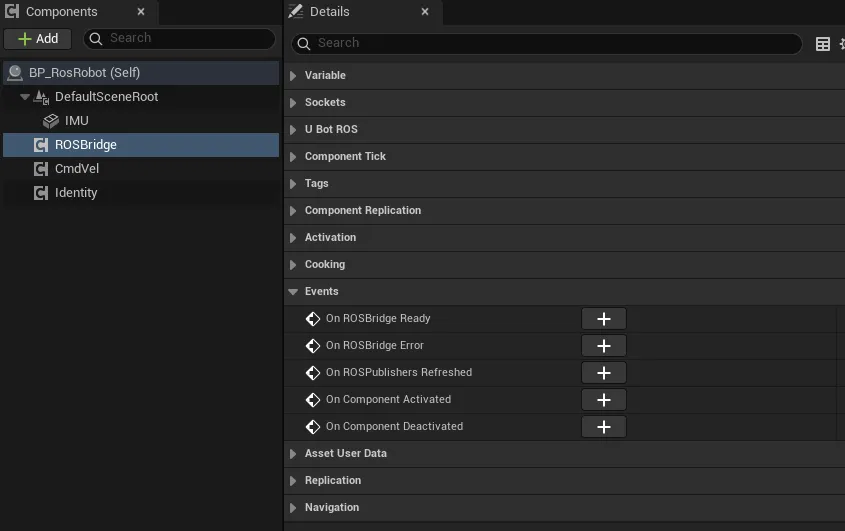Click the On Component Deactivated label
The width and height of the screenshot is (845, 531).
(x=394, y=426)
